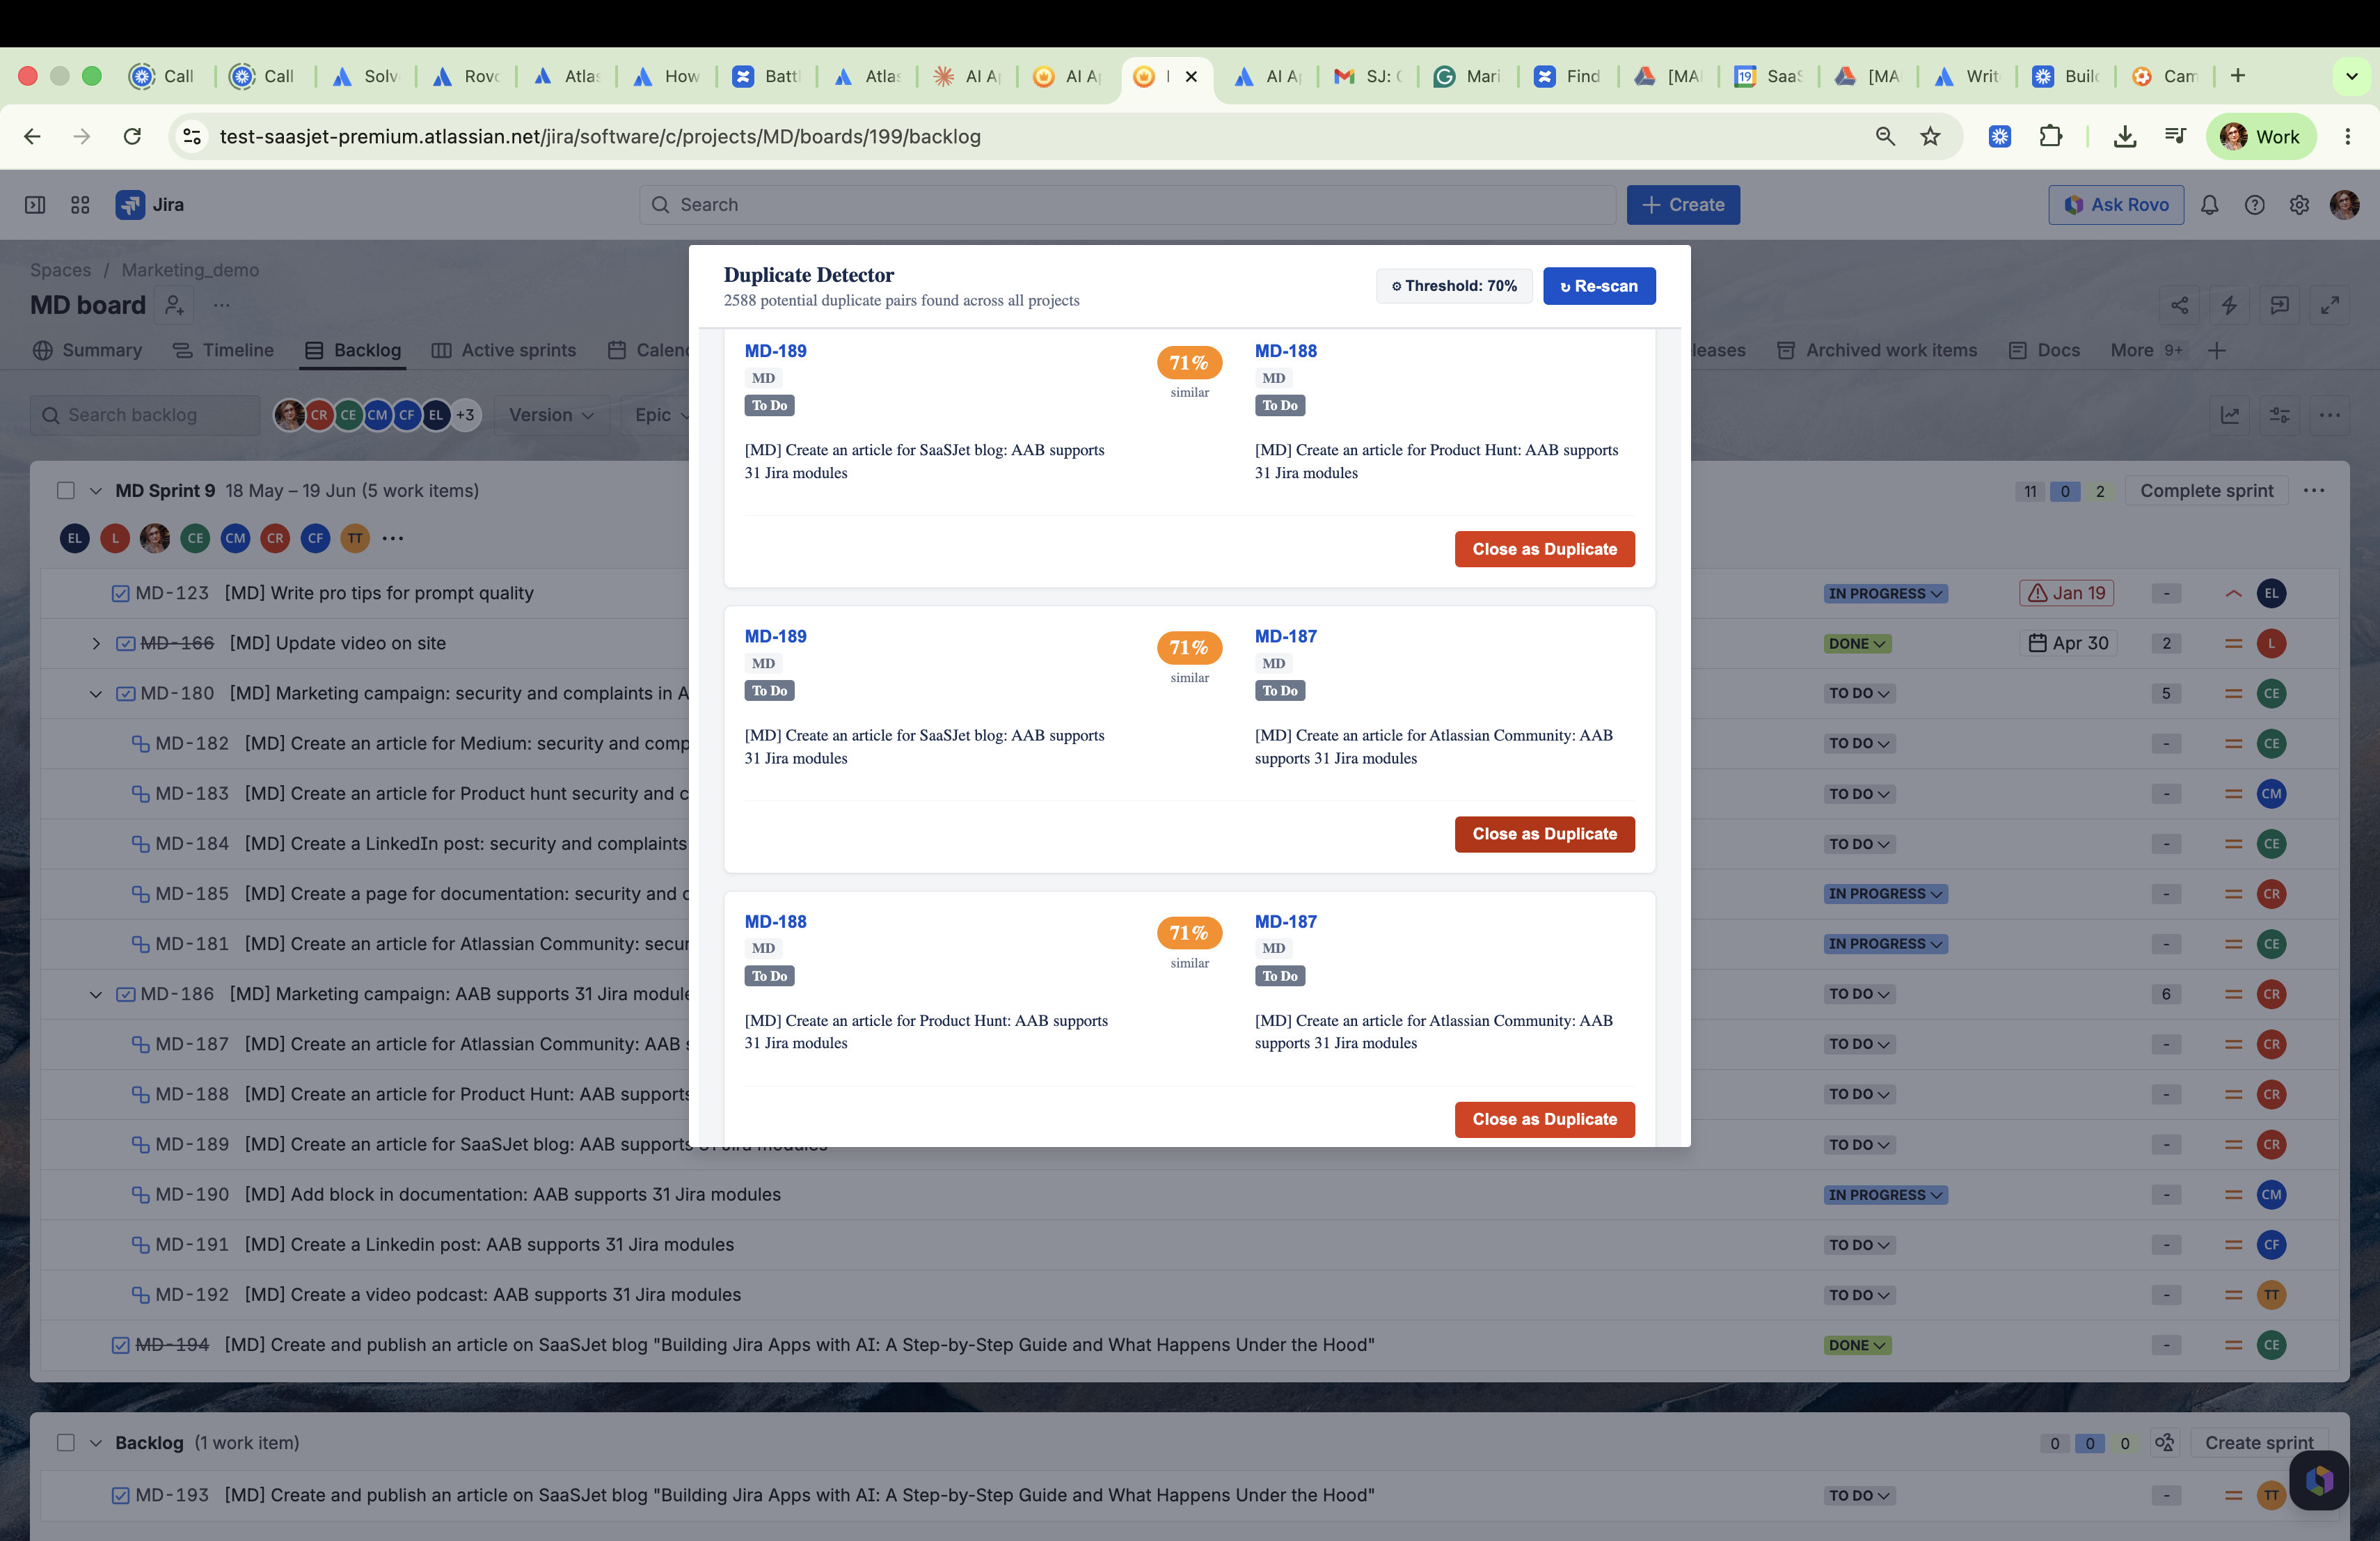Click the Search backlog field

[x=145, y=415]
